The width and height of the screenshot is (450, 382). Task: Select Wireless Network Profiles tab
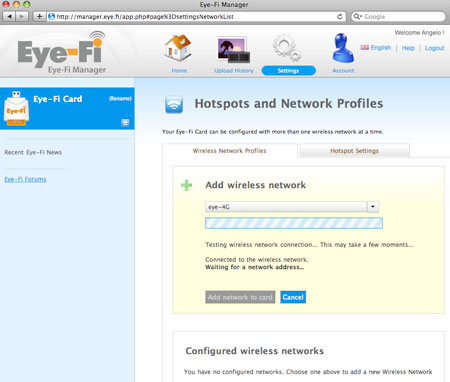tap(229, 151)
